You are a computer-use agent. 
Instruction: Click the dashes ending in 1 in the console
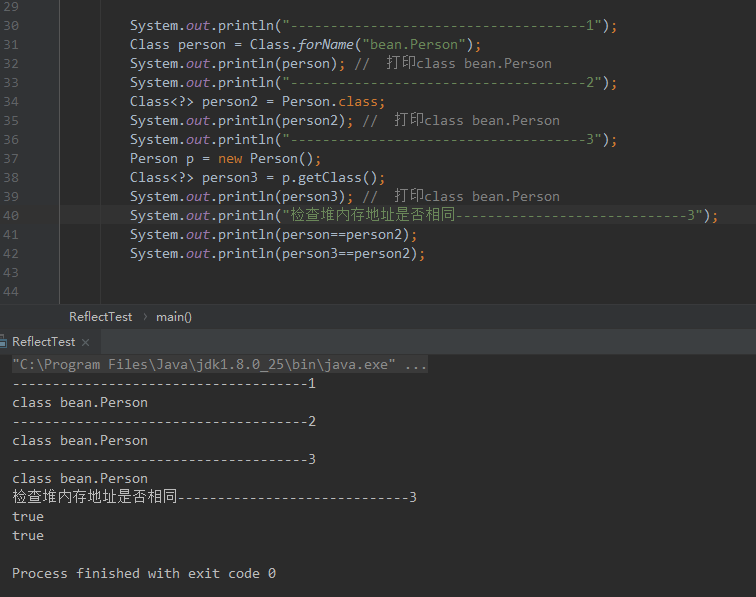(x=164, y=383)
